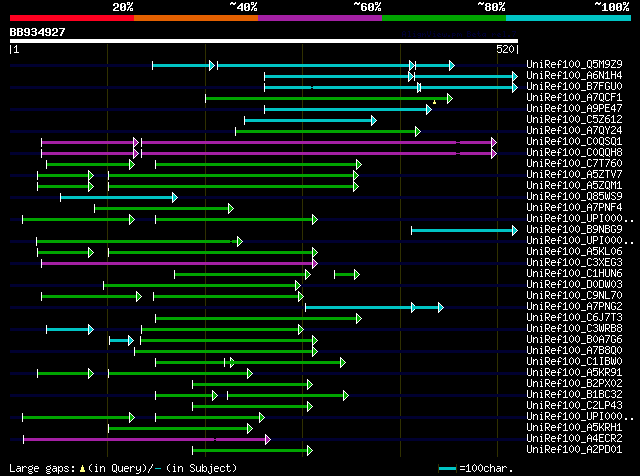Open subject UniRef100_A7QCF1

pyautogui.click(x=574, y=97)
